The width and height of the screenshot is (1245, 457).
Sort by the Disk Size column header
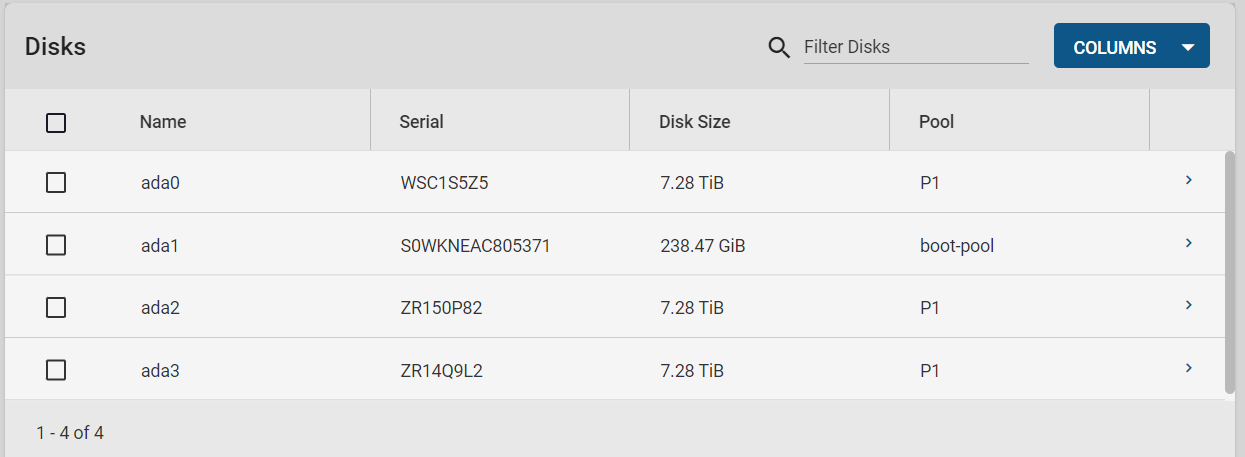coord(695,122)
